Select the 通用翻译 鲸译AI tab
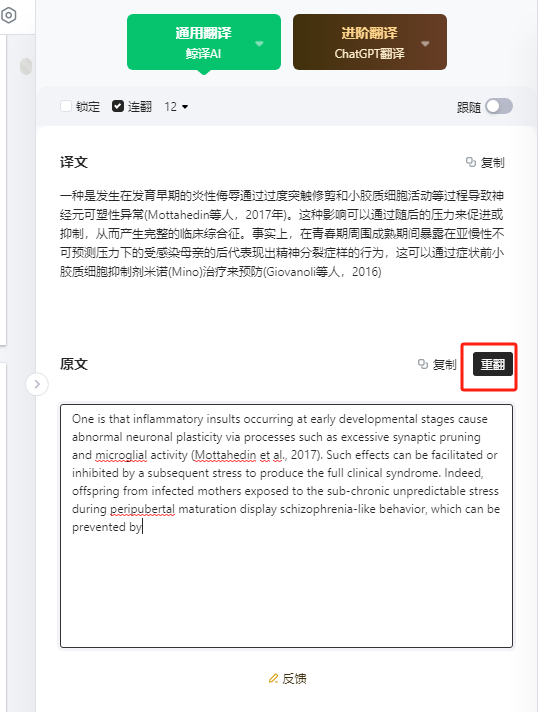The width and height of the screenshot is (548, 712). (x=204, y=42)
